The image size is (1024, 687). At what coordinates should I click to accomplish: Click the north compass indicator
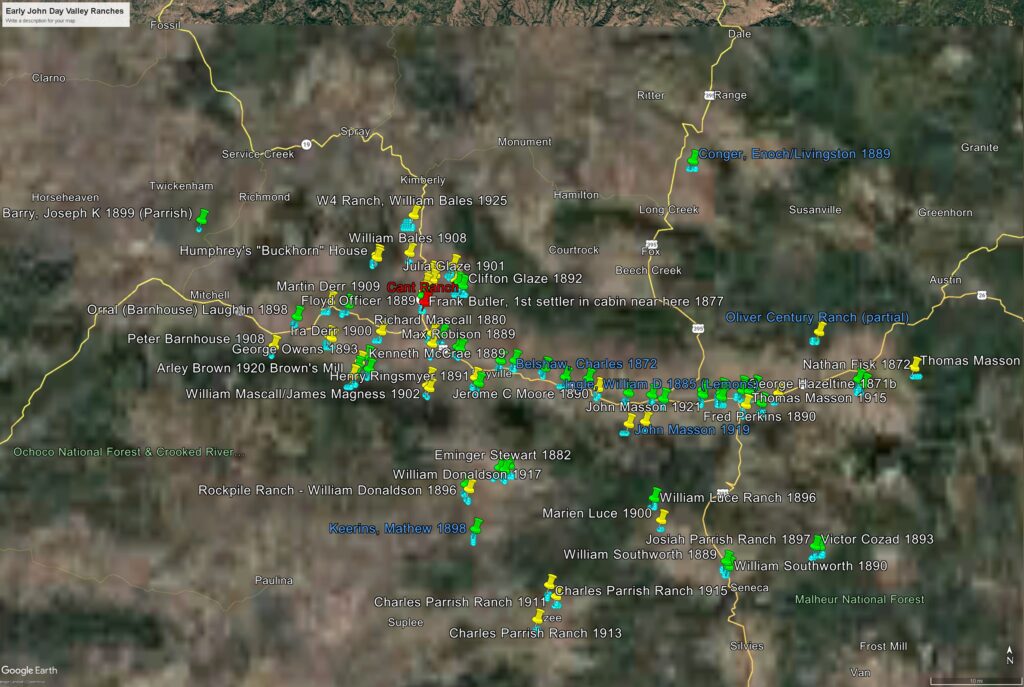coord(1009,657)
